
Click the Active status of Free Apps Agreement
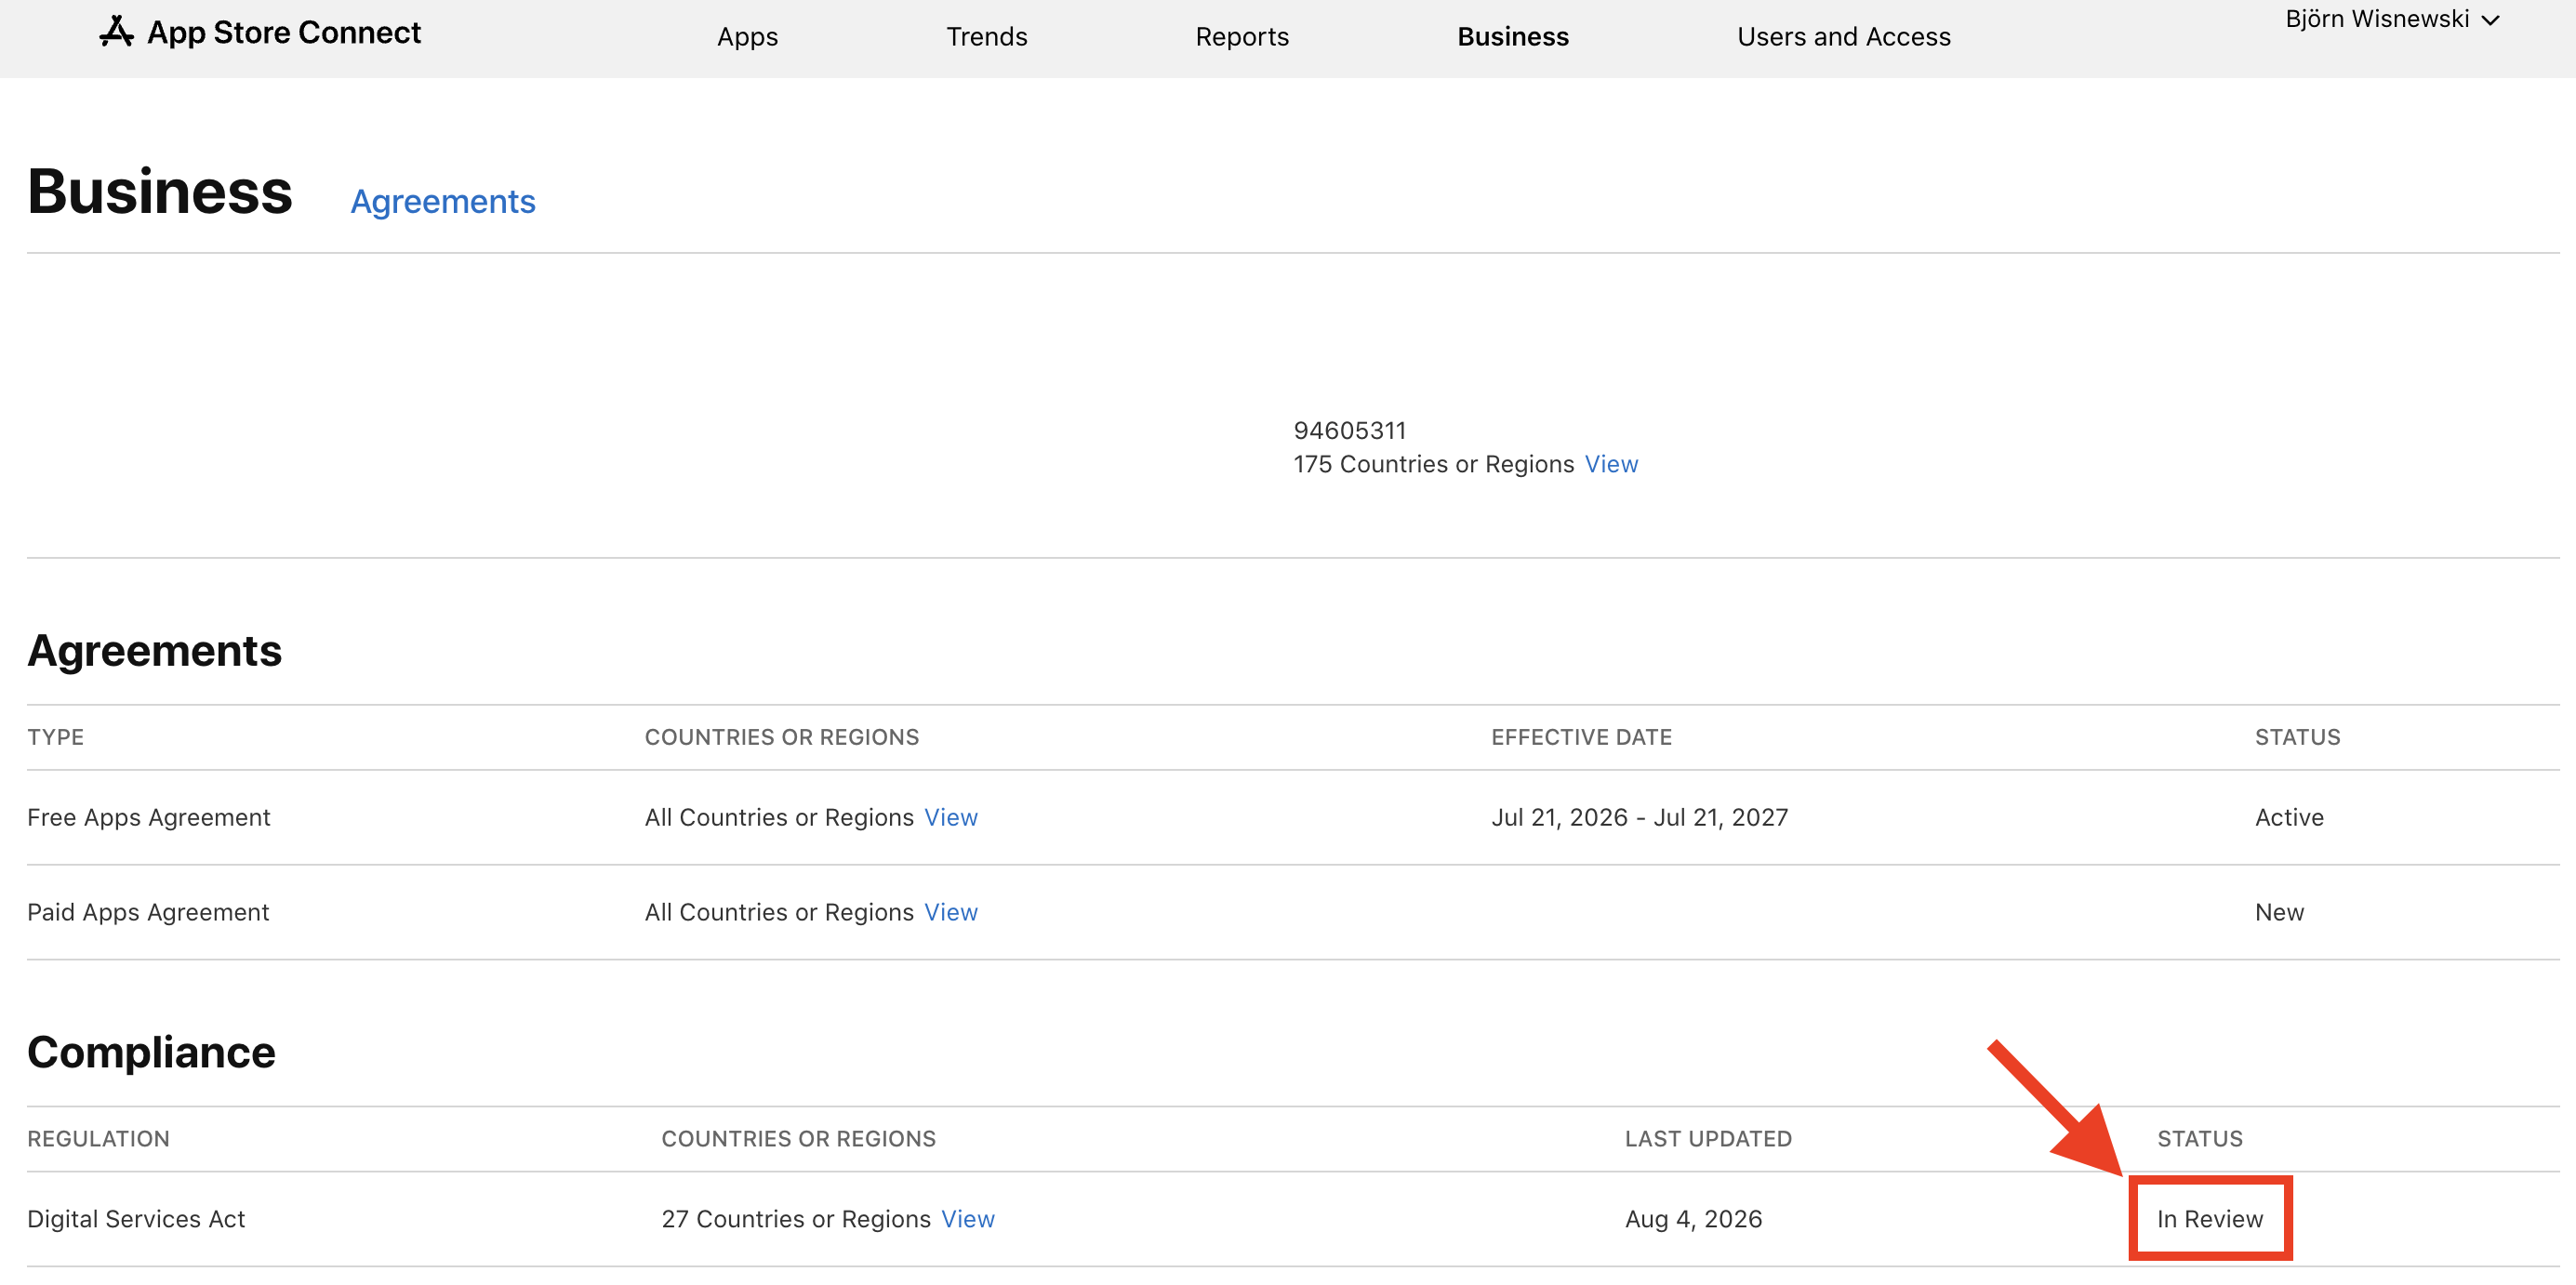[x=2289, y=817]
